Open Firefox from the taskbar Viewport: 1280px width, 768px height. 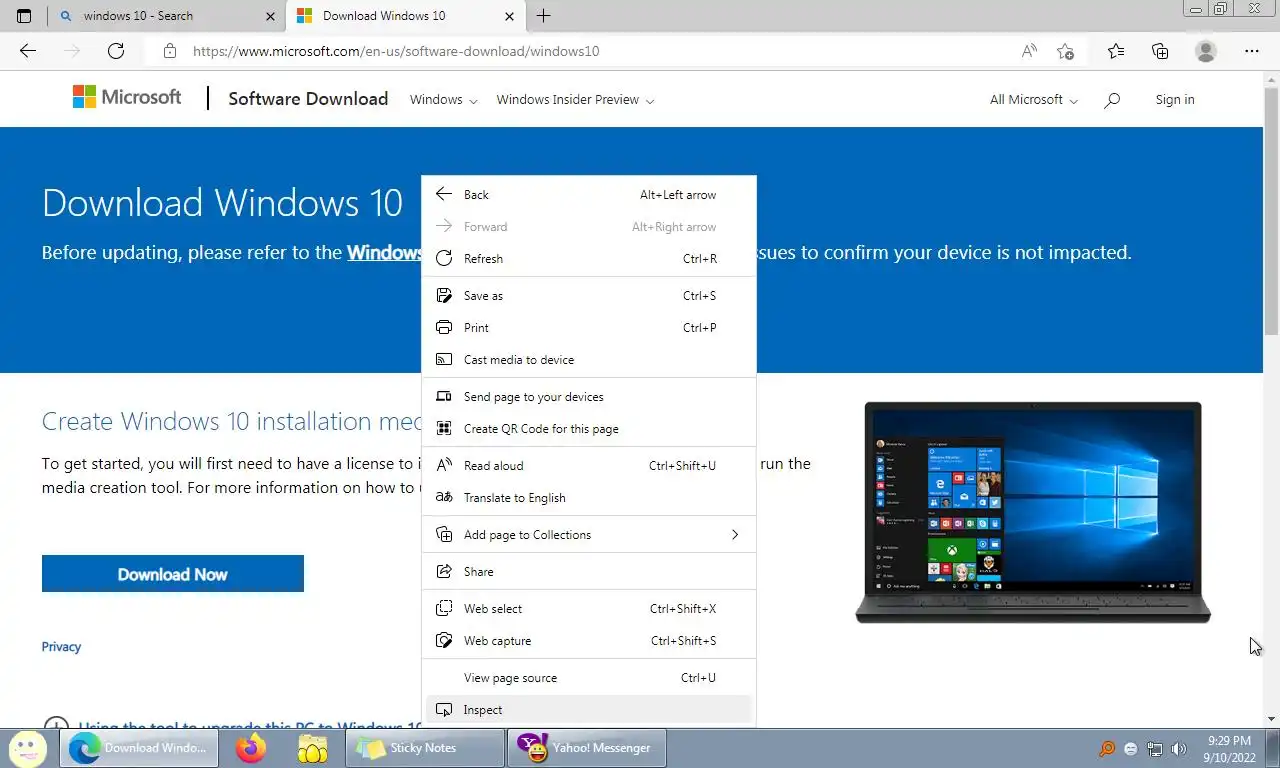[251, 748]
